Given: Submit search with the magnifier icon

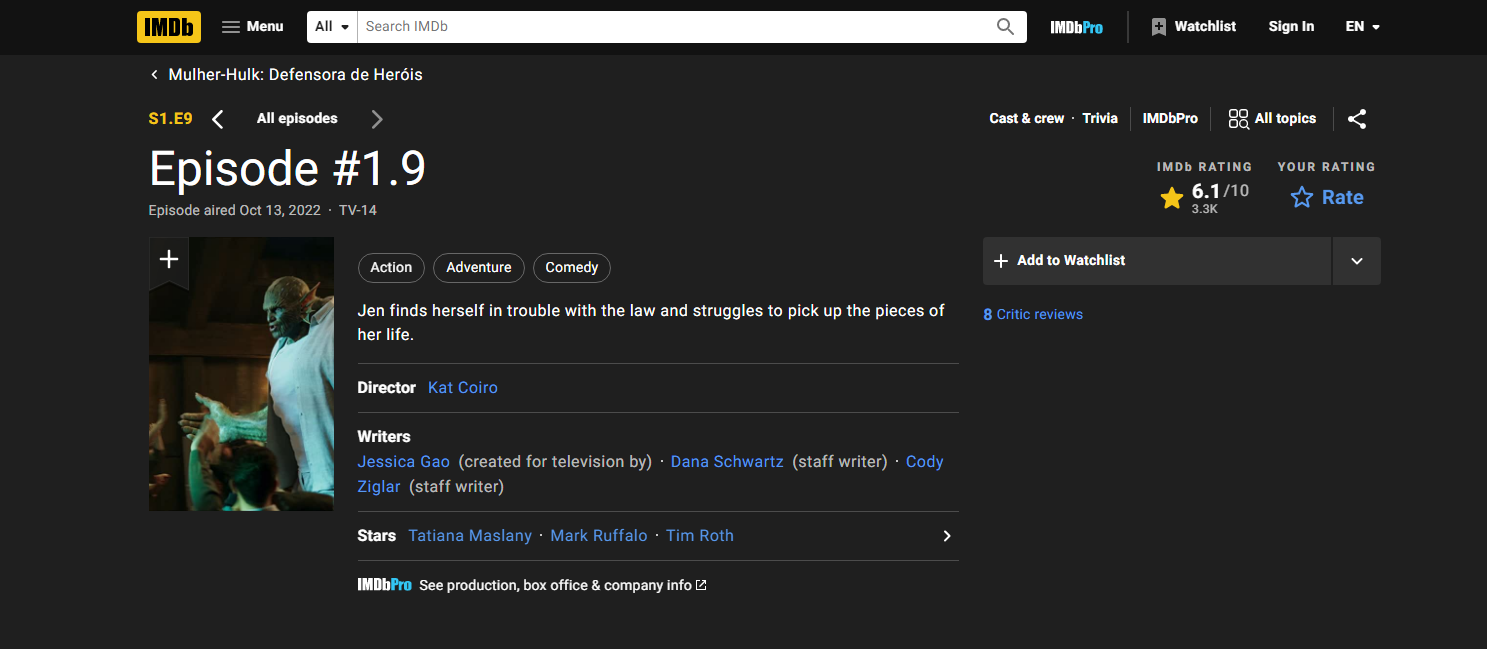Looking at the screenshot, I should pos(1006,27).
